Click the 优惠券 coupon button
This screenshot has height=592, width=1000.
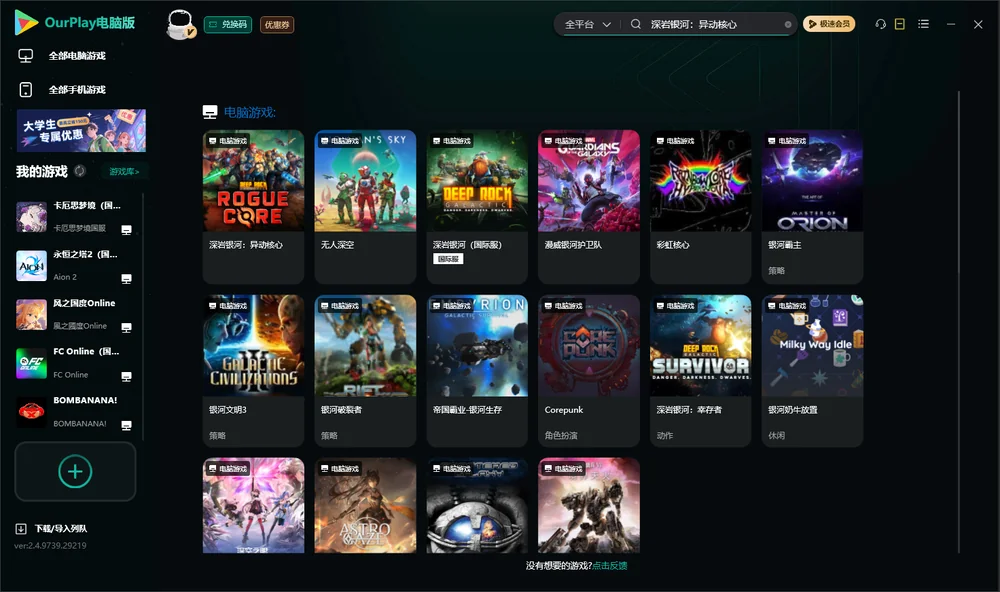pos(277,25)
